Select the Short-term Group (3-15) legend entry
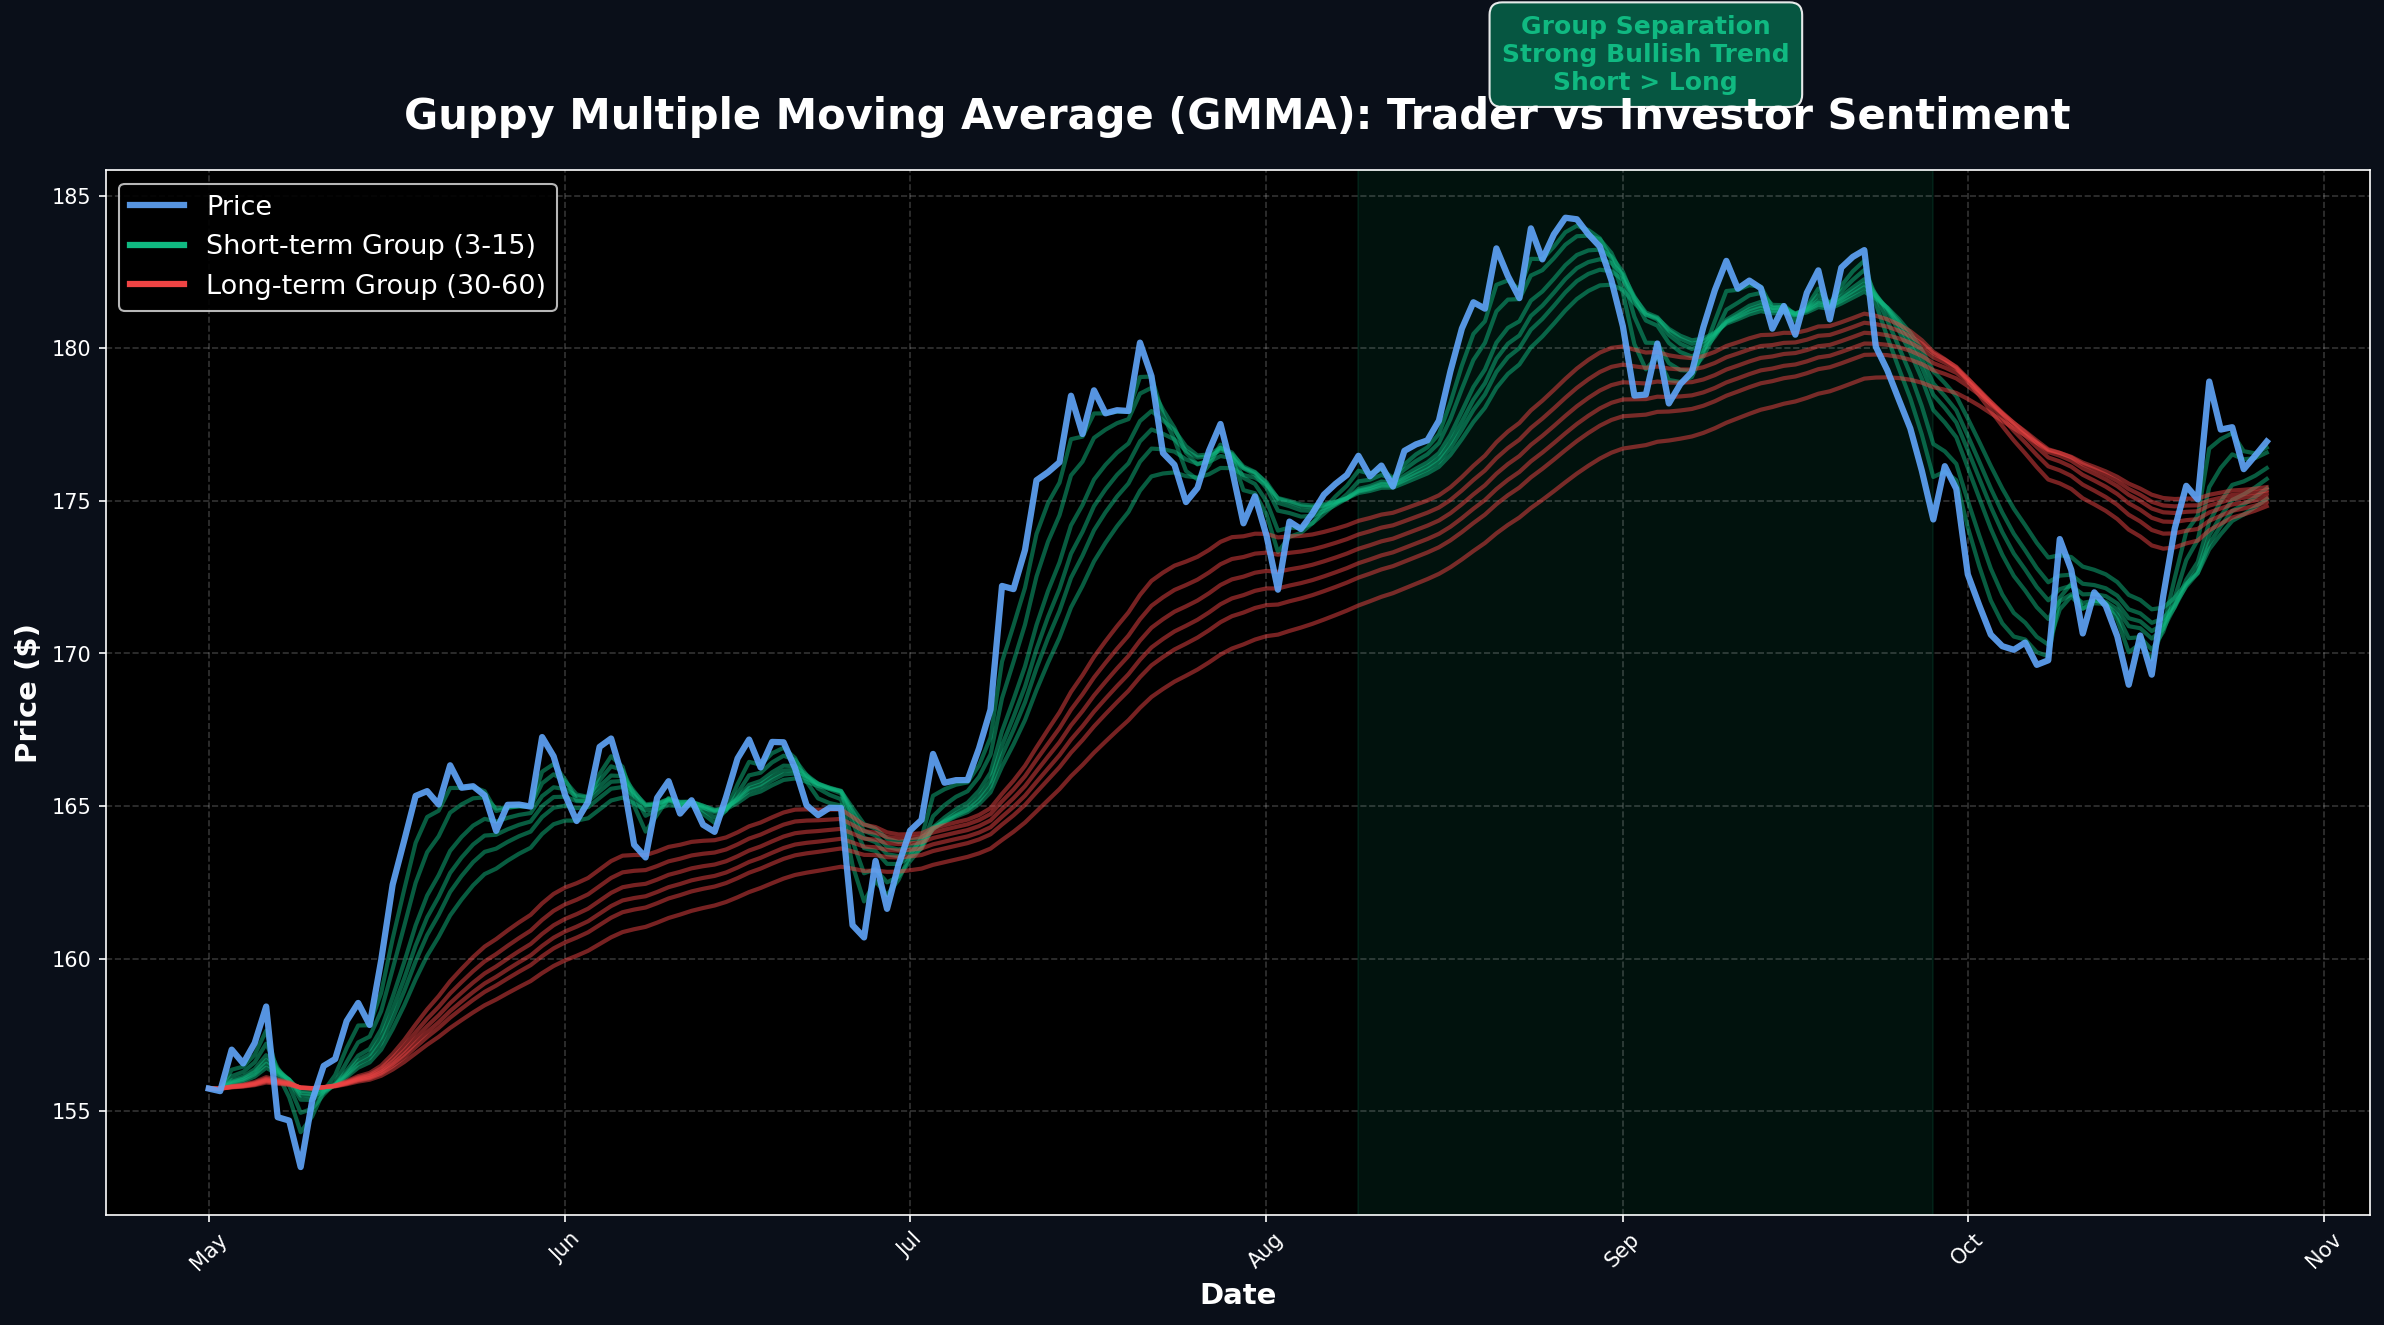 coord(371,244)
